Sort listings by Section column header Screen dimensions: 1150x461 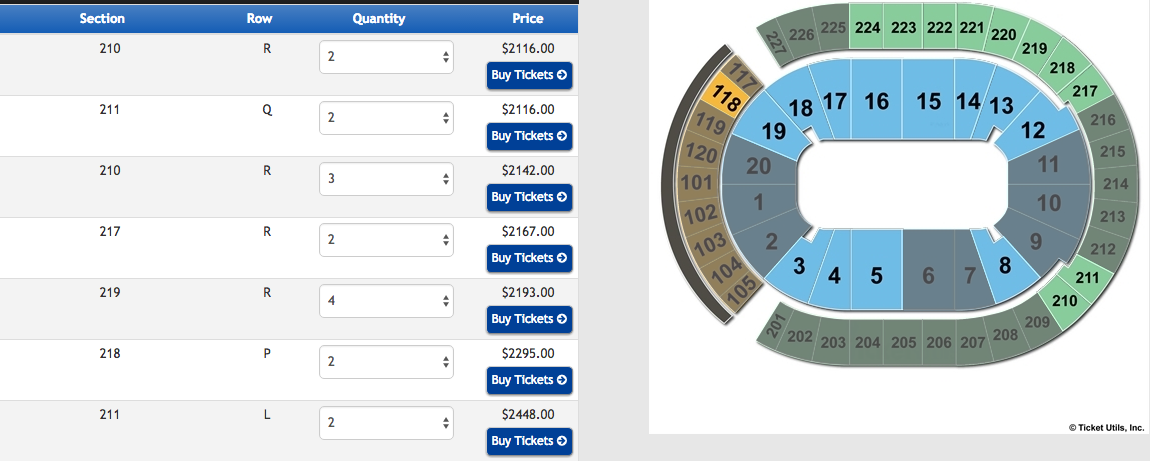pos(102,19)
